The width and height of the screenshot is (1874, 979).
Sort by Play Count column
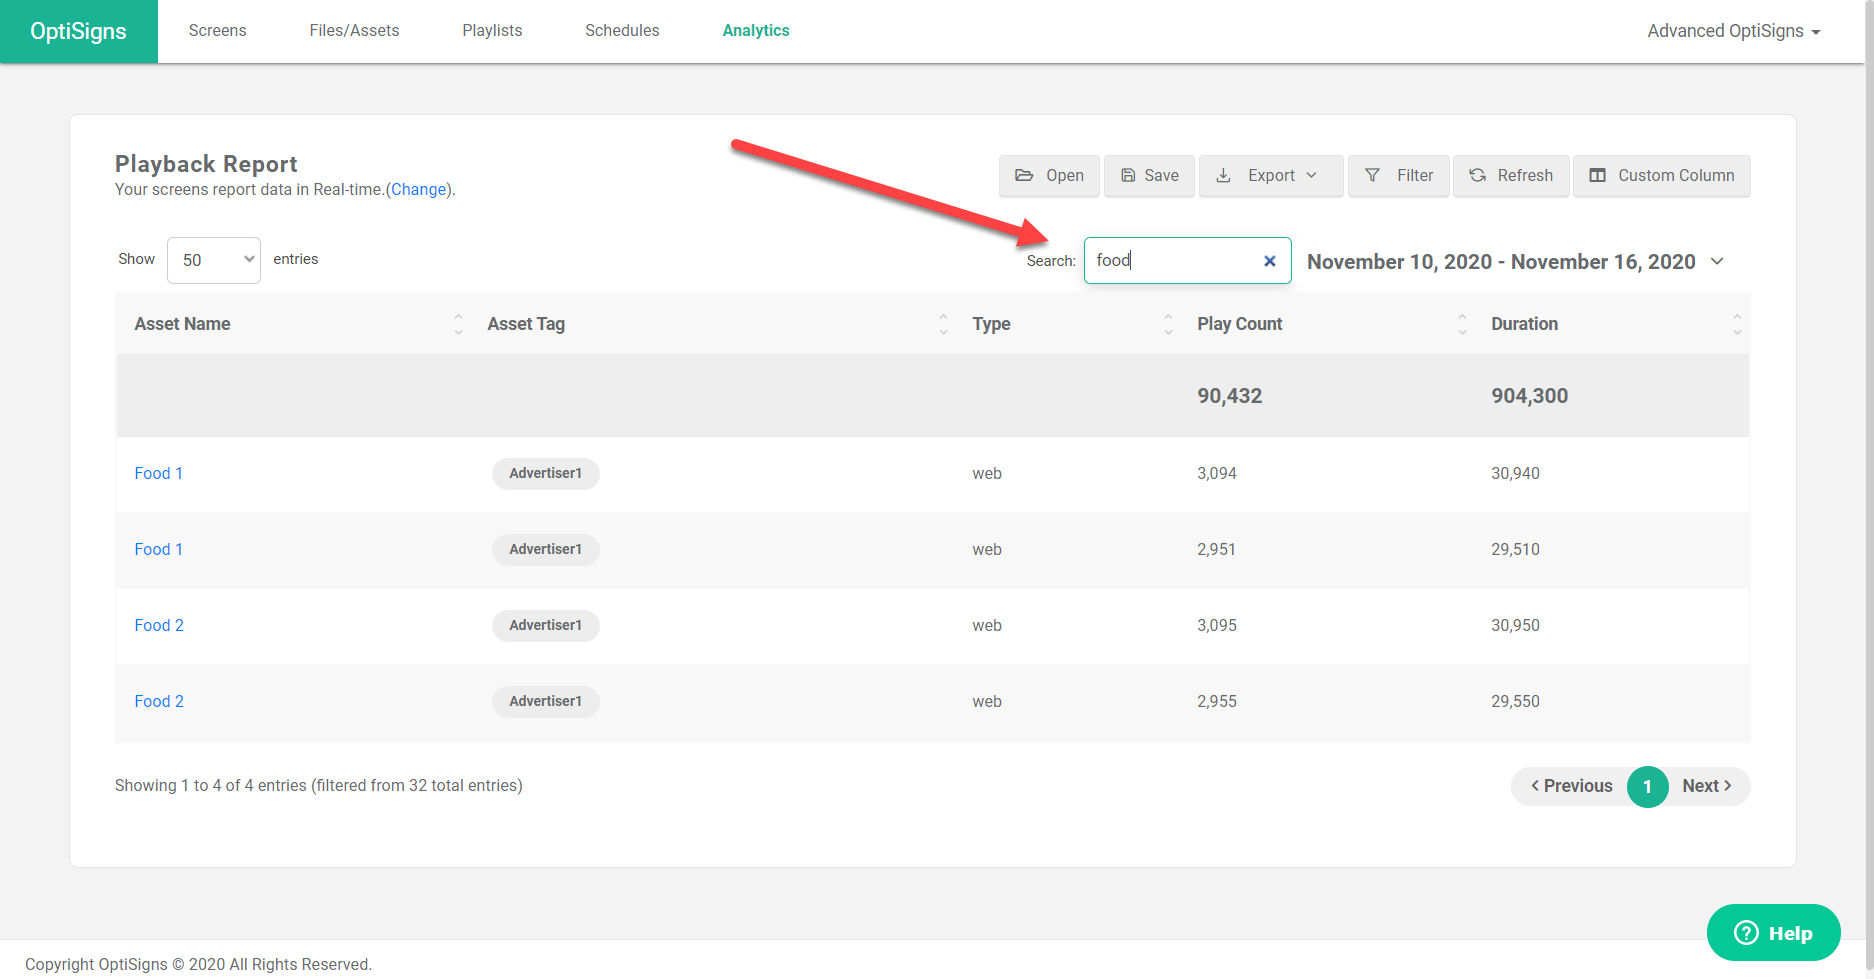[1327, 324]
